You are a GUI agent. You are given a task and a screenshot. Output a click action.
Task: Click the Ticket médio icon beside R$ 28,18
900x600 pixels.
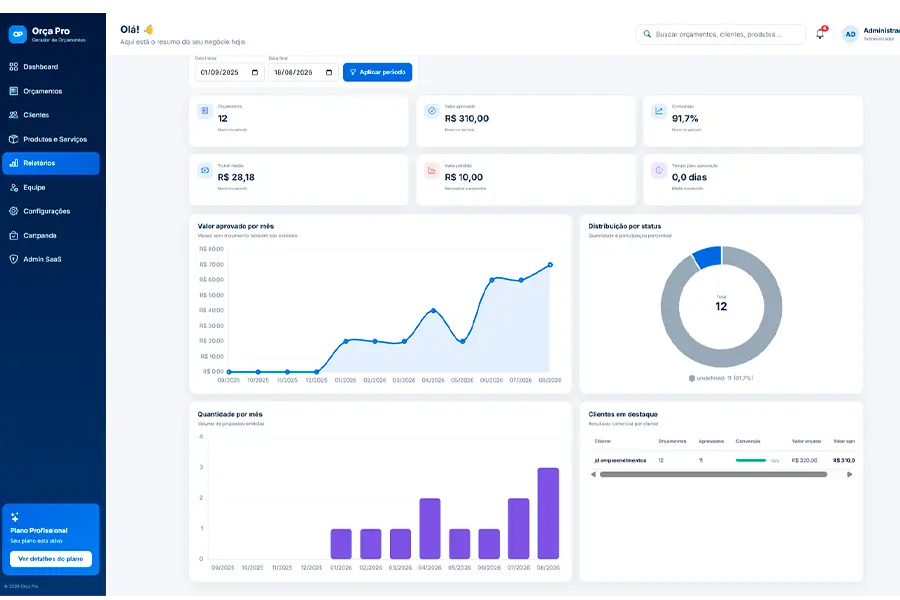click(205, 170)
